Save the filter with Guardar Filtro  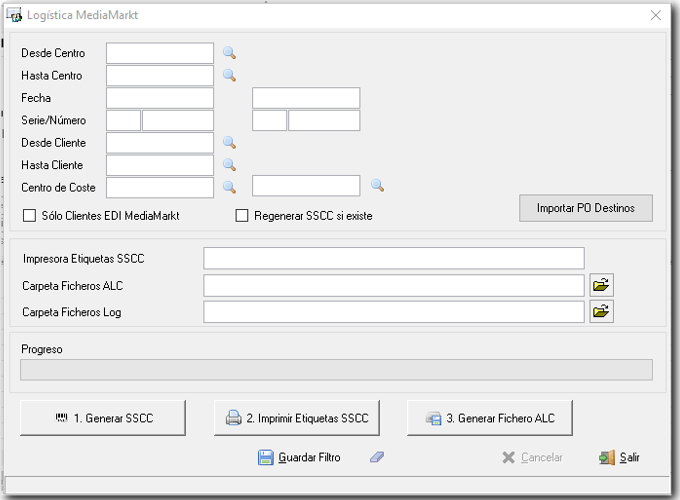(299, 458)
